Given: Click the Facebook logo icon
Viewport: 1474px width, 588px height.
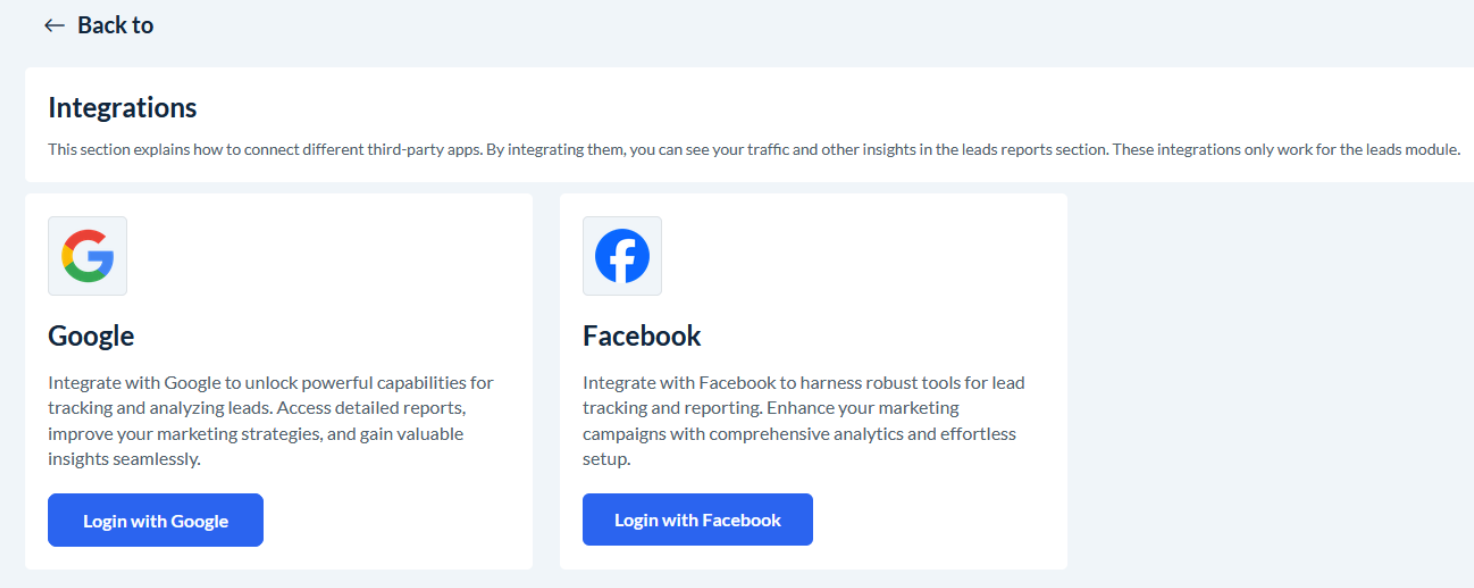Looking at the screenshot, I should (622, 256).
